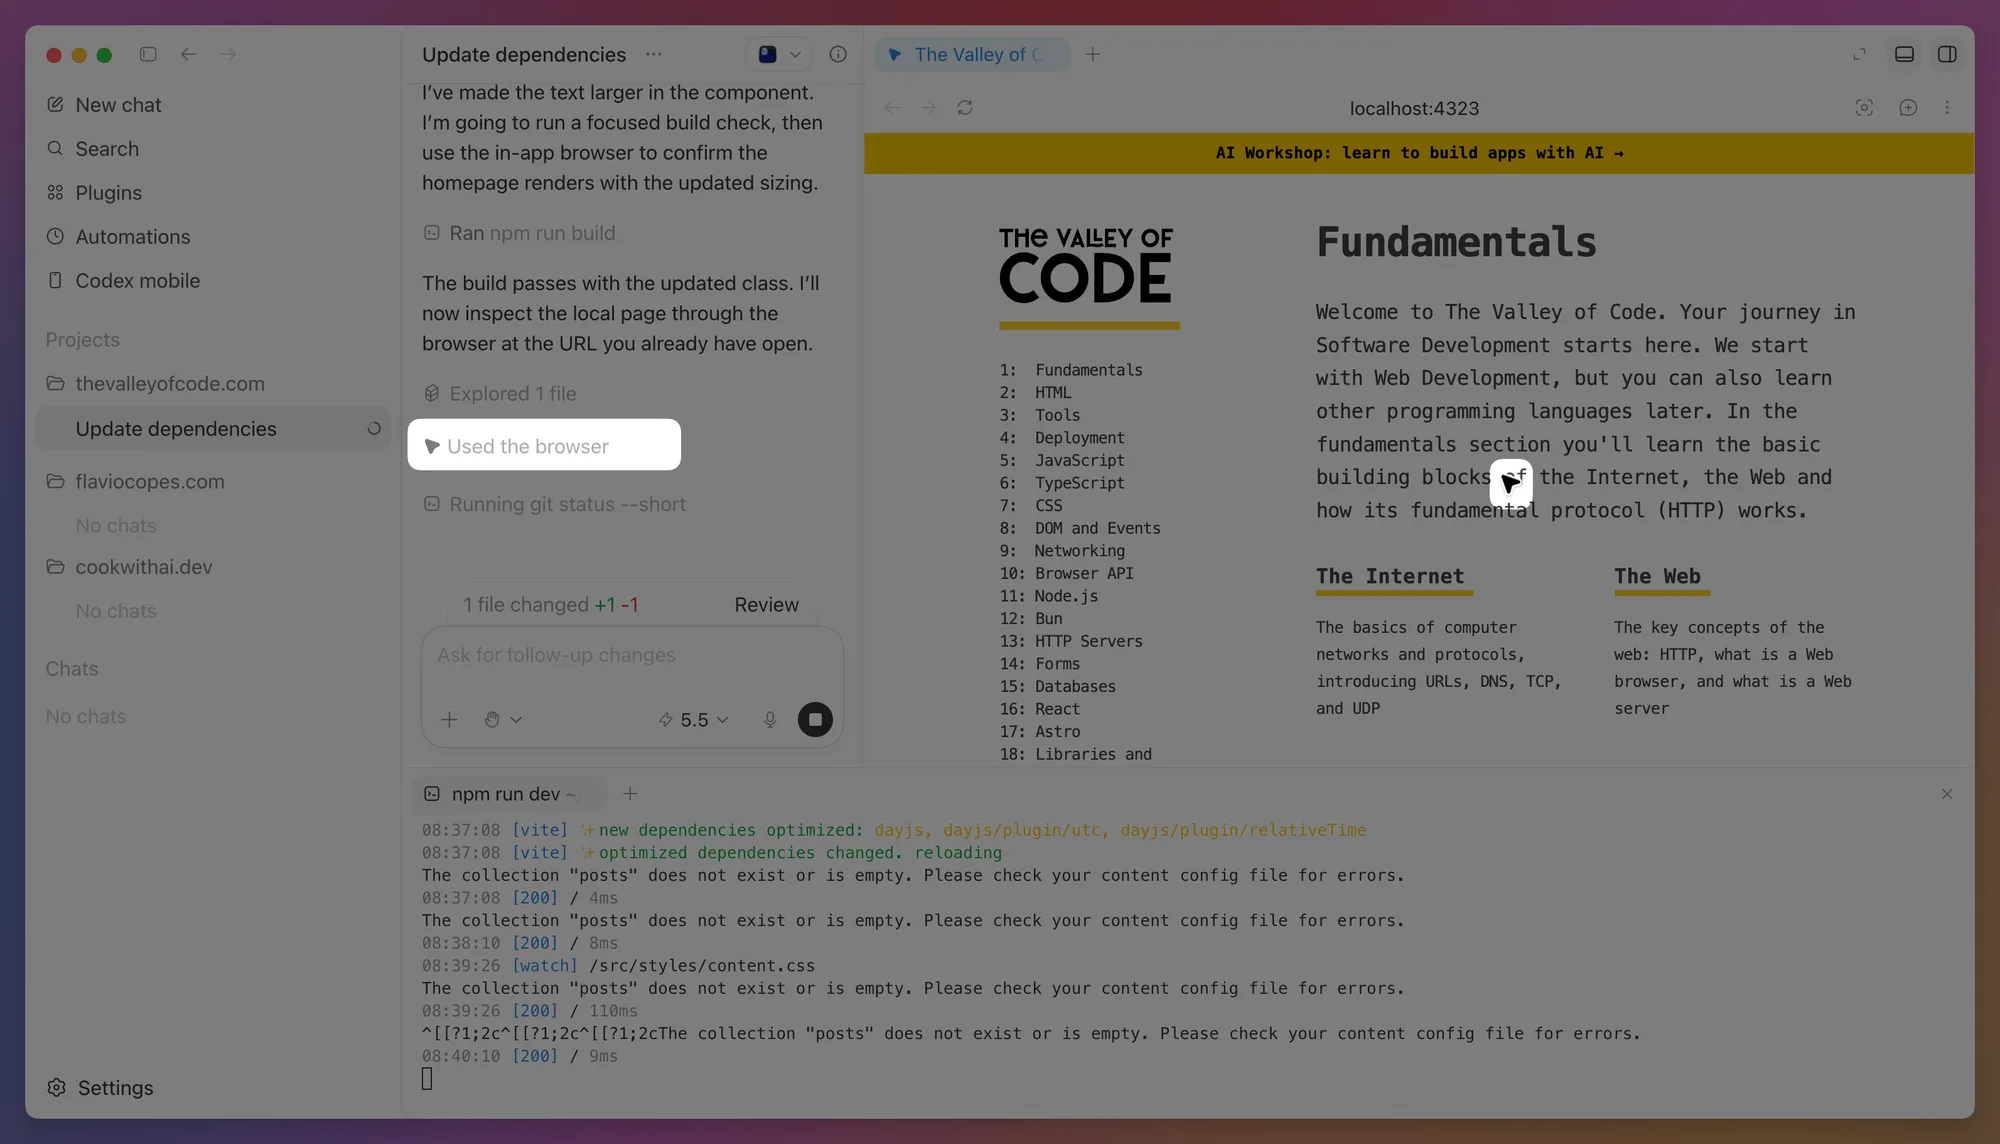
Task: Click browser forward arrow
Action: (929, 108)
